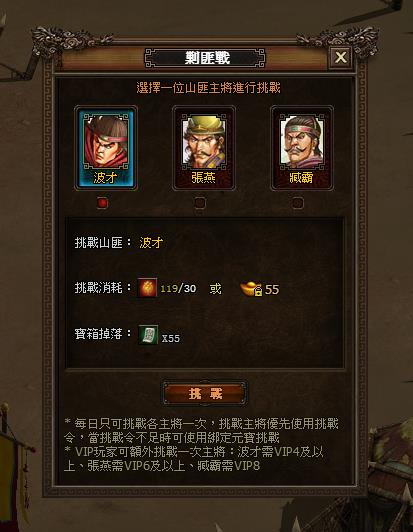This screenshot has width=413, height=532.
Task: Click the yellow 波才 name beside 挑戰山匪
Action: tap(151, 243)
